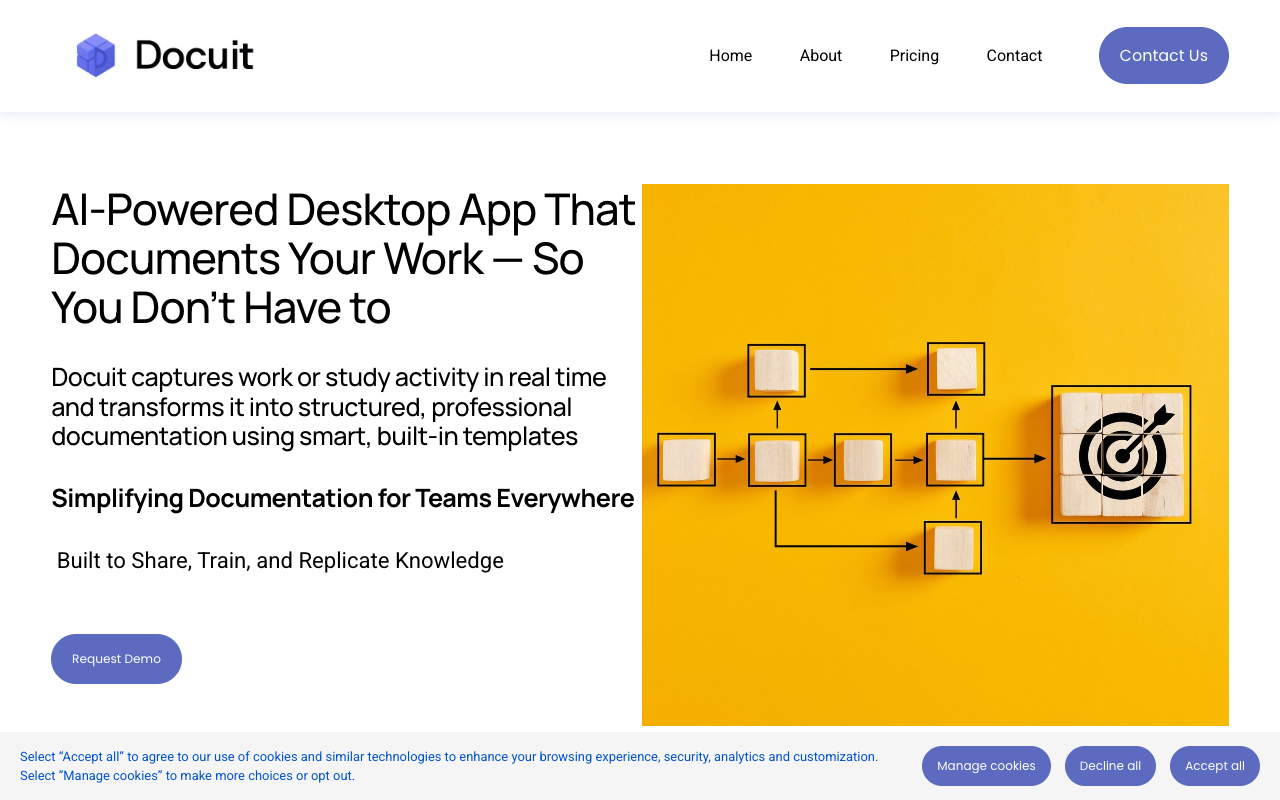Screen dimensions: 1280x800
Task: Accept all cookies
Action: pos(1214,765)
